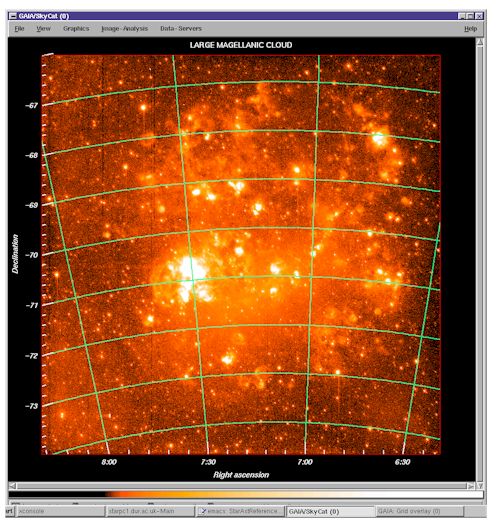The height and width of the screenshot is (531, 503).
Task: Switch to emacs StarActReference taskbar window
Action: (240, 511)
